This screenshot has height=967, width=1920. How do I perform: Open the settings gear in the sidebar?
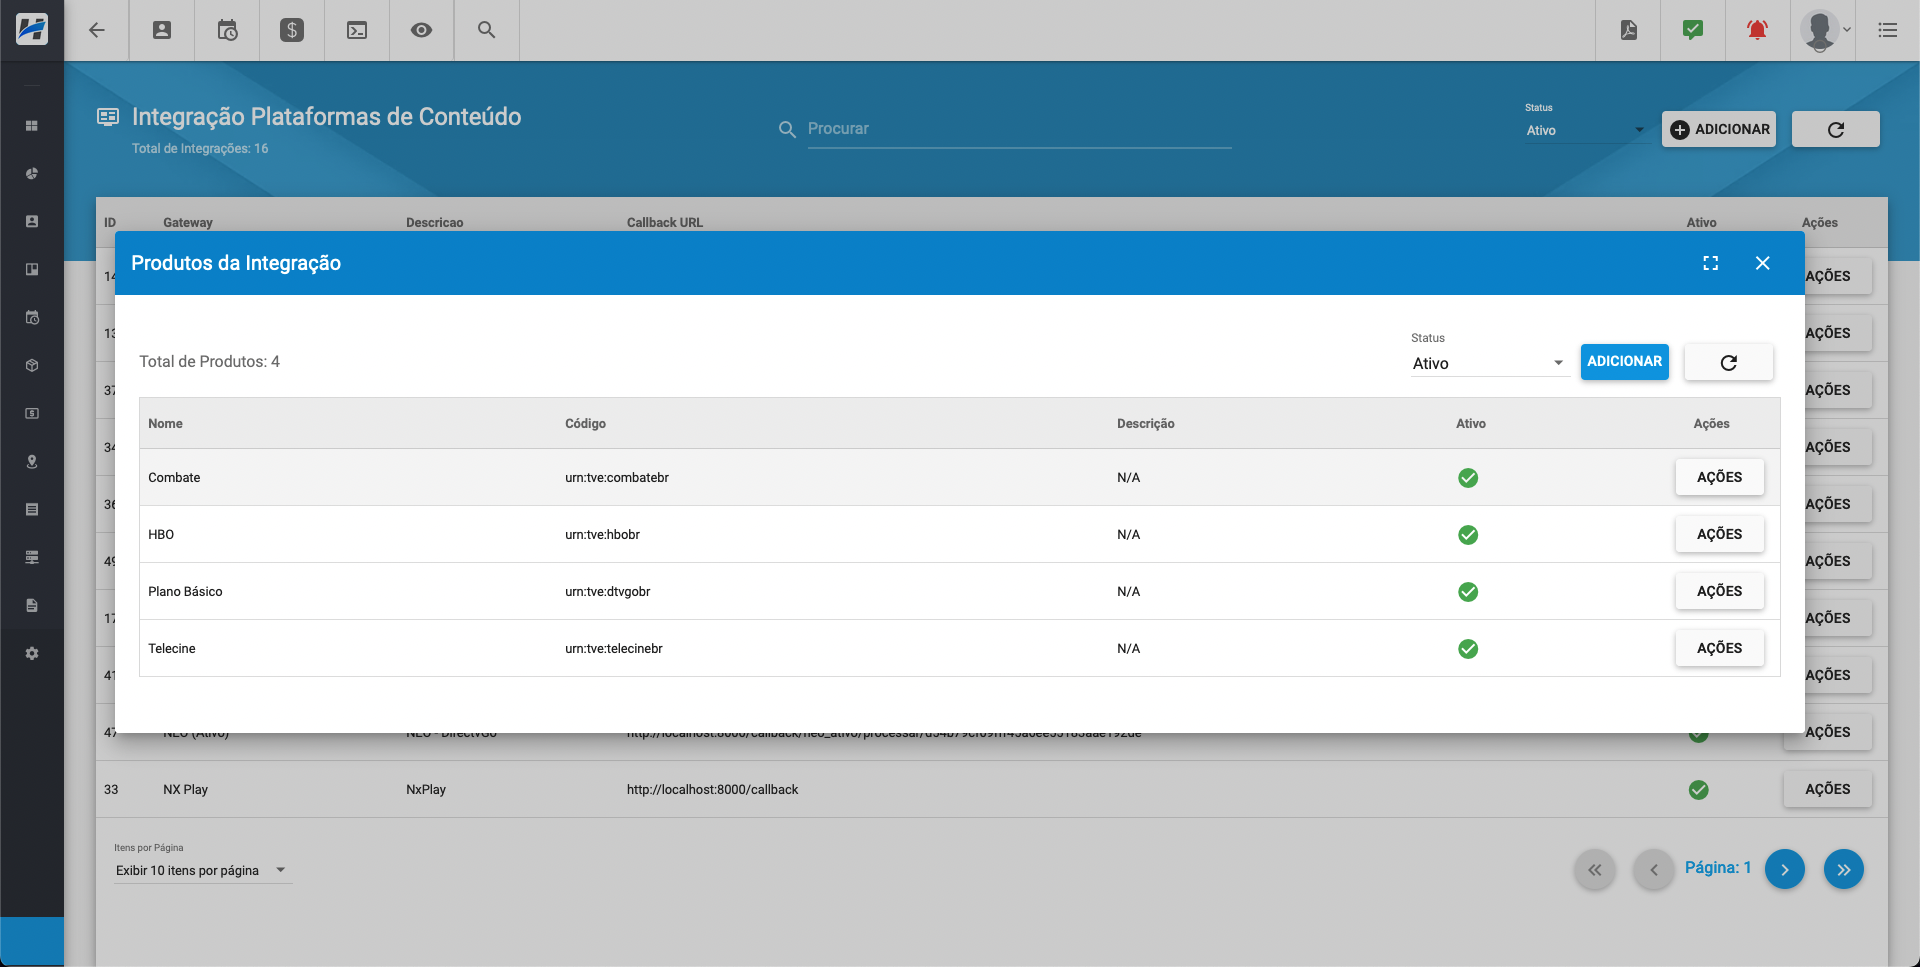click(32, 653)
